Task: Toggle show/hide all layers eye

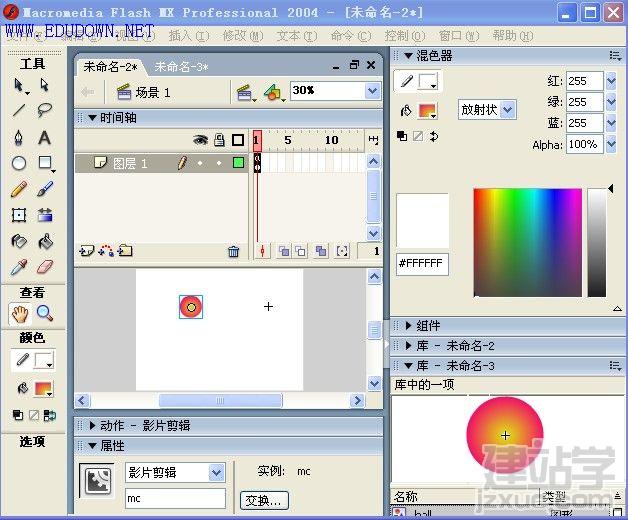Action: click(x=200, y=140)
